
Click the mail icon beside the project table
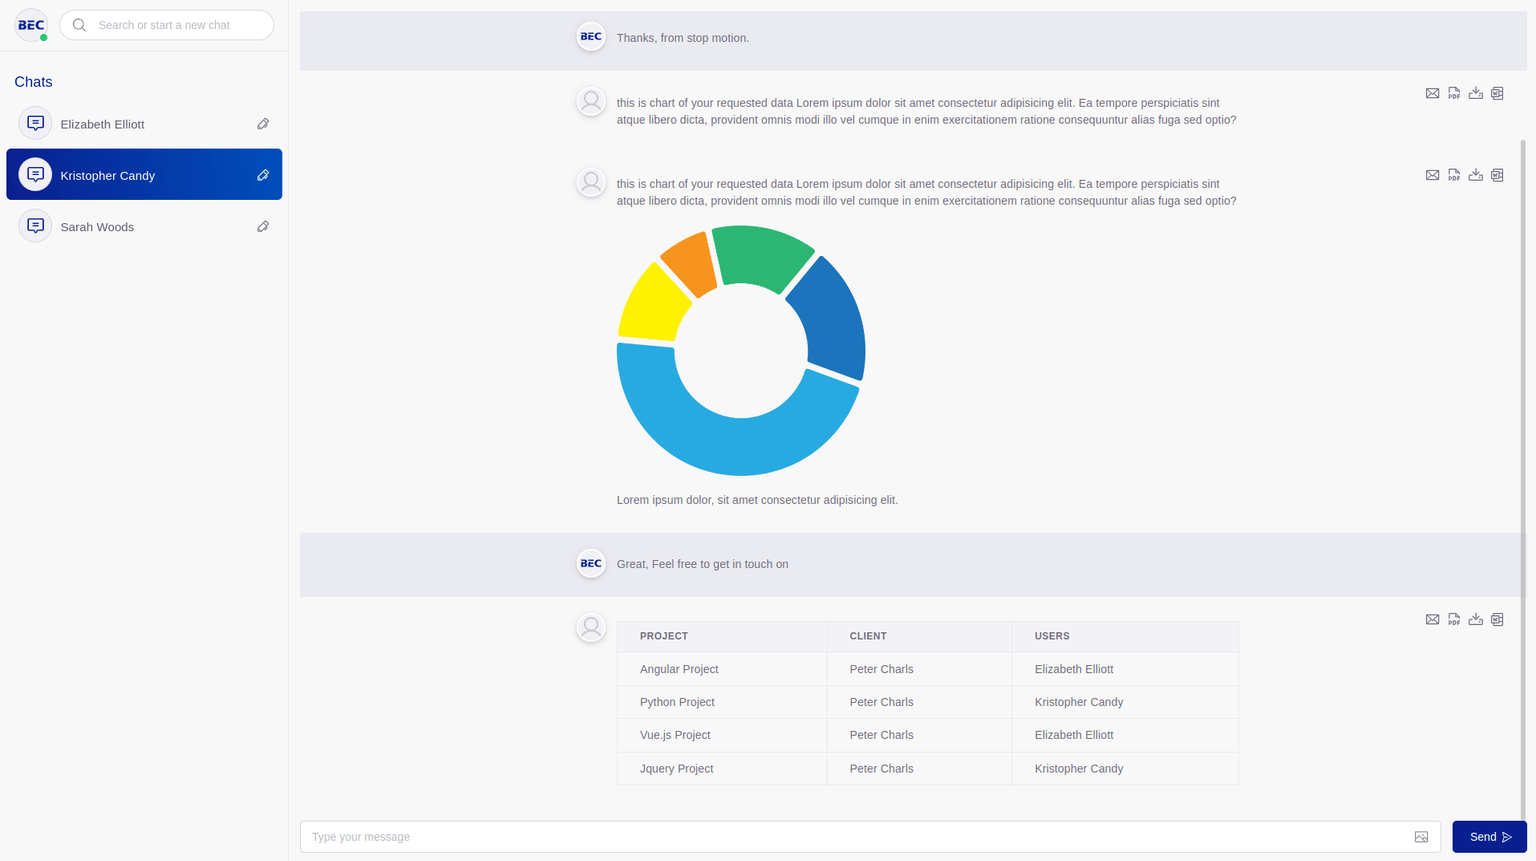click(1432, 620)
